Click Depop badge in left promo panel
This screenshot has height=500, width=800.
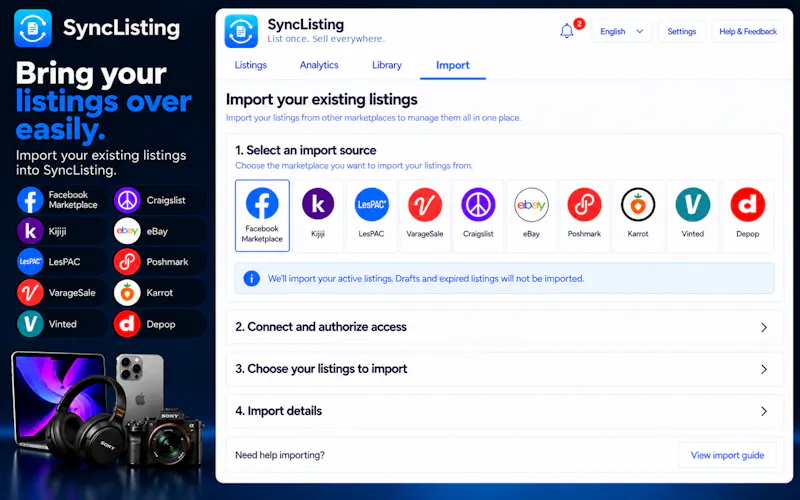point(159,324)
